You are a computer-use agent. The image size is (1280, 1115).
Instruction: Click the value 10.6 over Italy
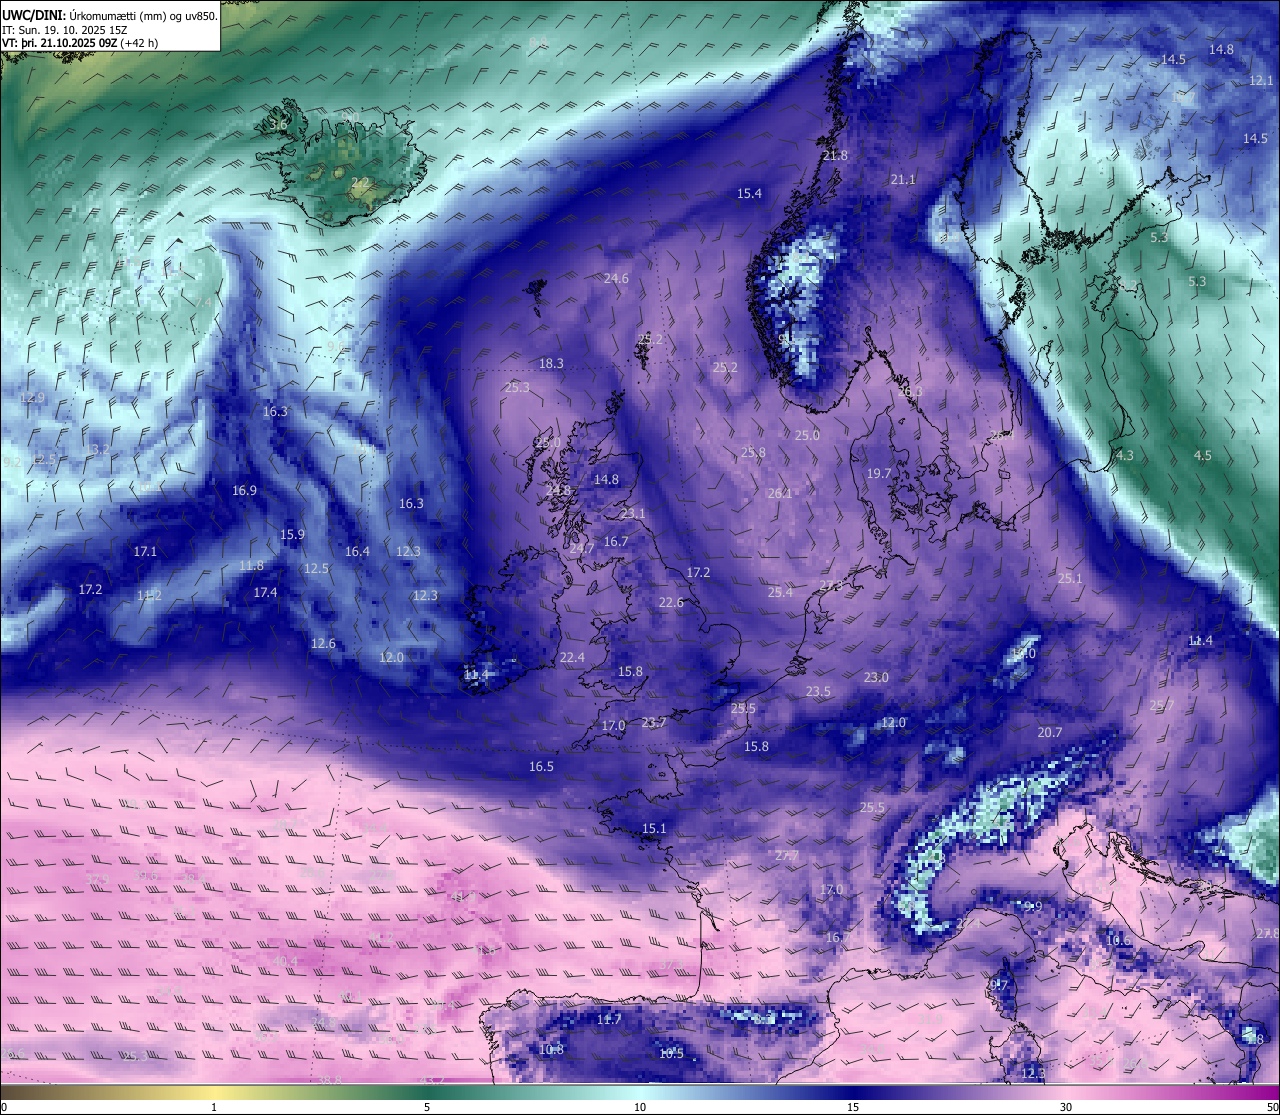point(1118,940)
